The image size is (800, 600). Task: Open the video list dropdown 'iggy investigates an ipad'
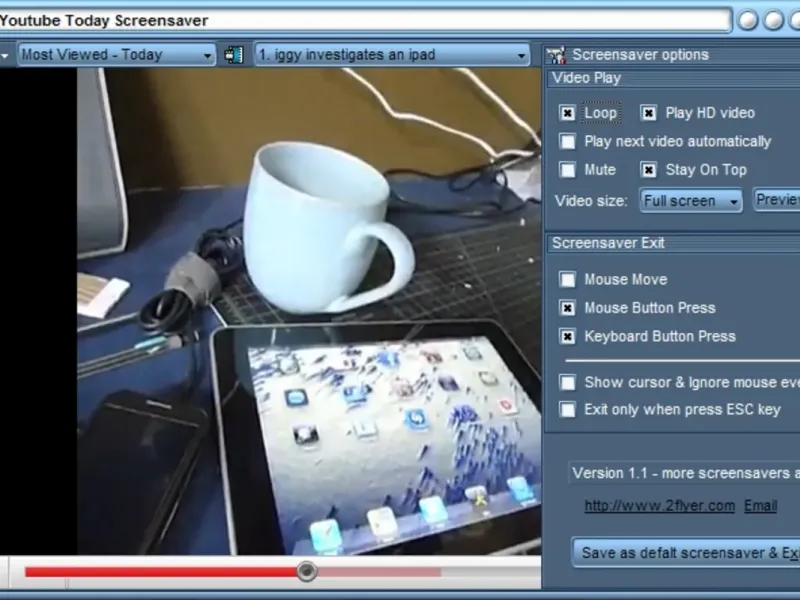pyautogui.click(x=391, y=55)
